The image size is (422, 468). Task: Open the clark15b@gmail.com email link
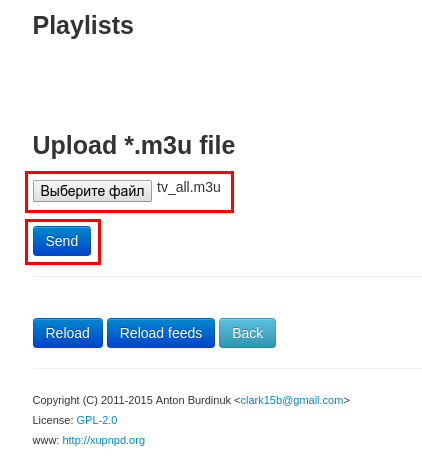[292, 400]
